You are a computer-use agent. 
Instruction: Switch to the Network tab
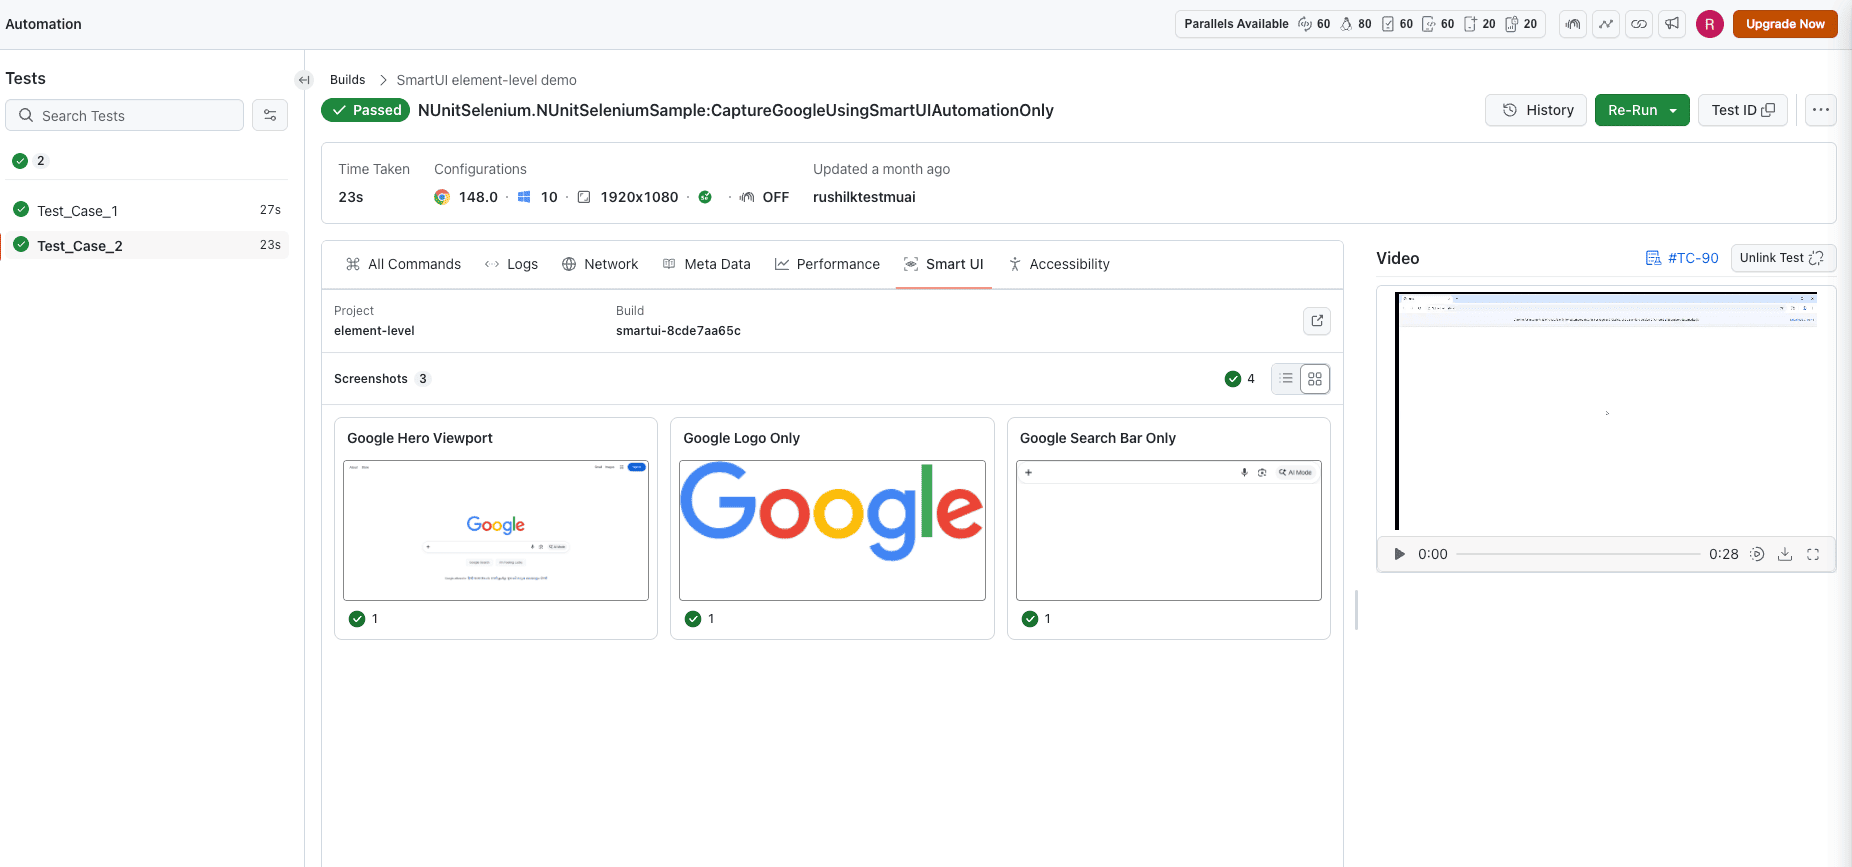[600, 264]
